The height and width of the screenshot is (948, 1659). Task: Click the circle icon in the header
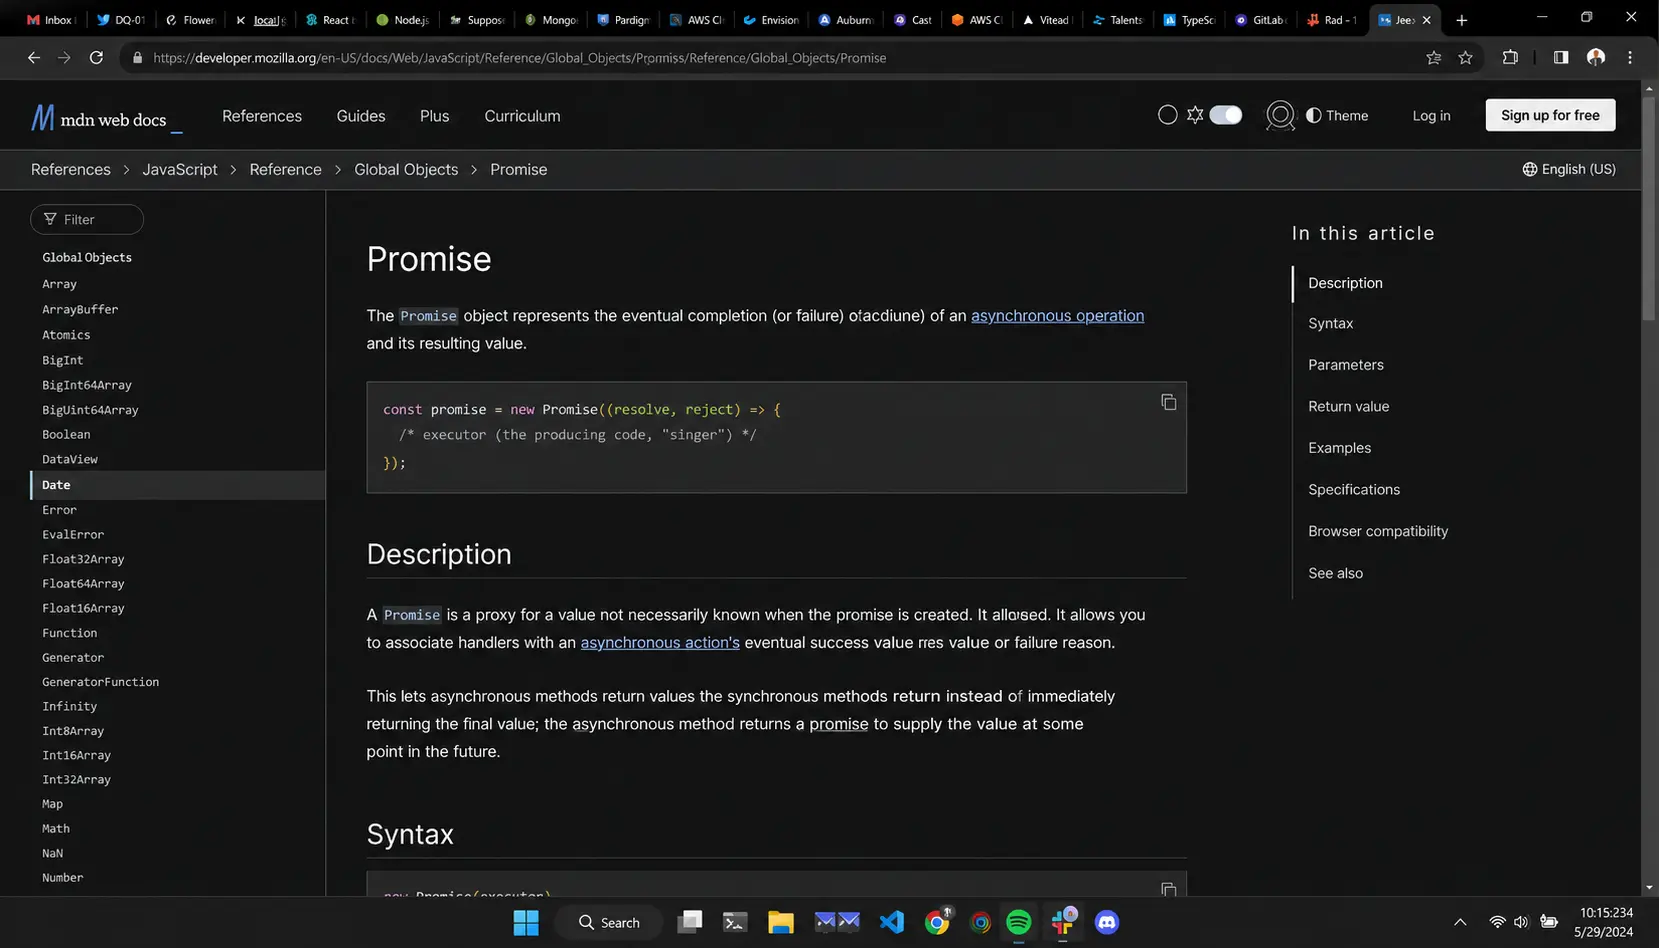click(x=1167, y=115)
